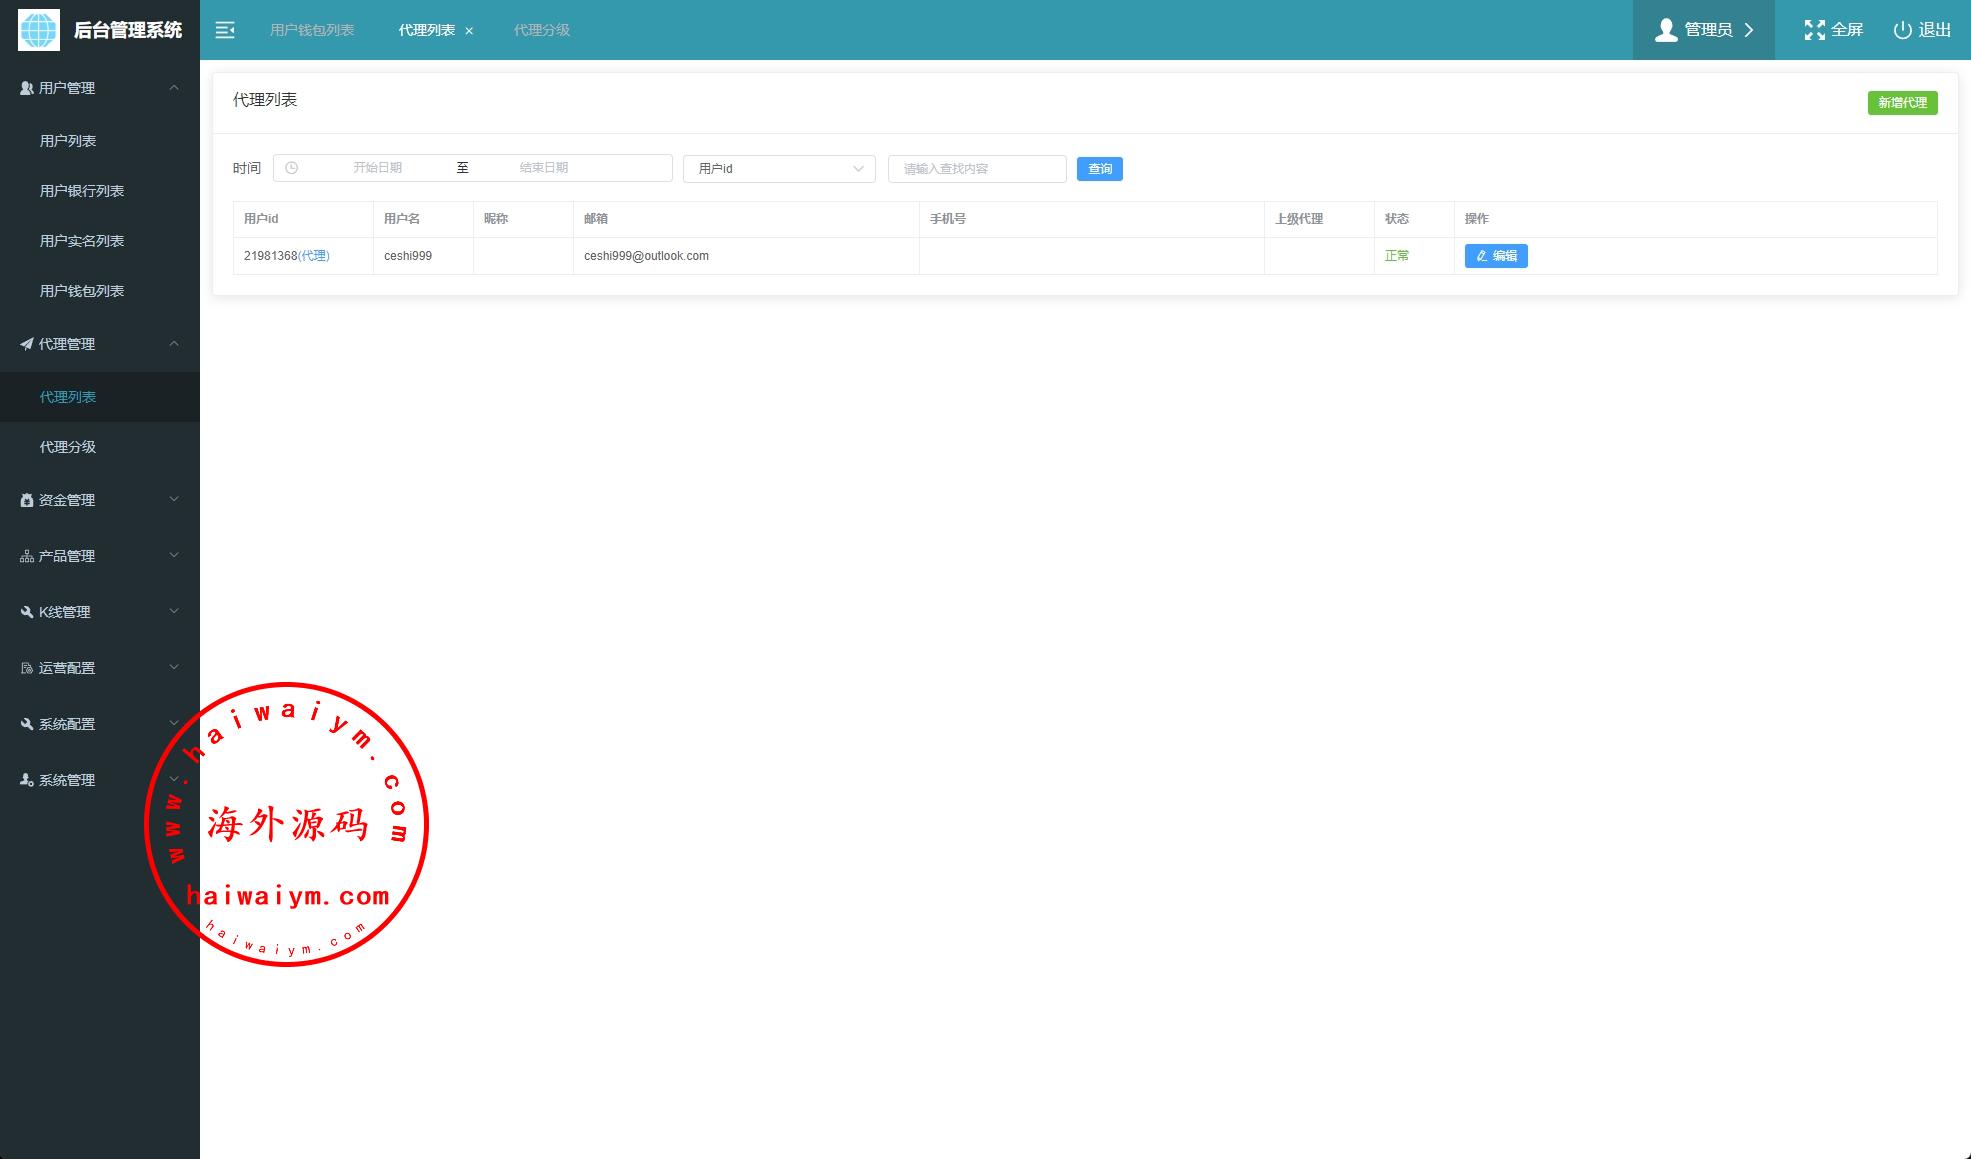
Task: Click the logout power icon
Action: (1902, 30)
